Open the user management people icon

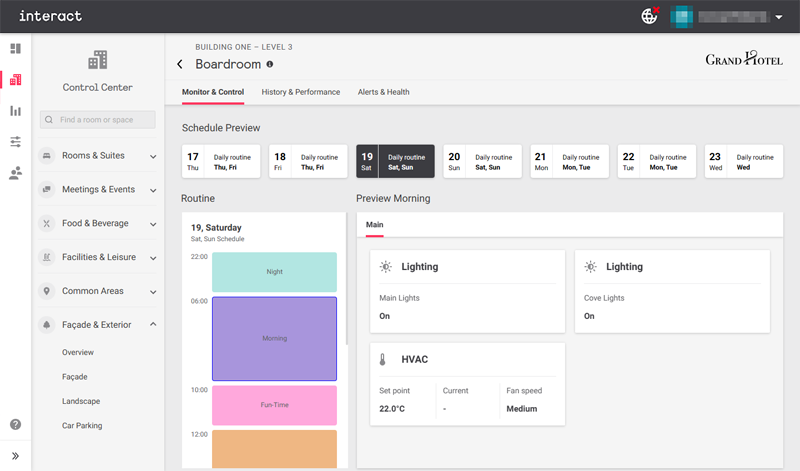[x=15, y=173]
